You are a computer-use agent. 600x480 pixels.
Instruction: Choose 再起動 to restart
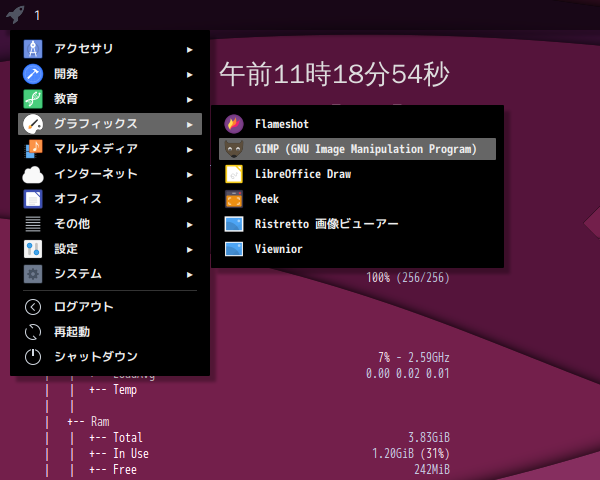(110, 332)
